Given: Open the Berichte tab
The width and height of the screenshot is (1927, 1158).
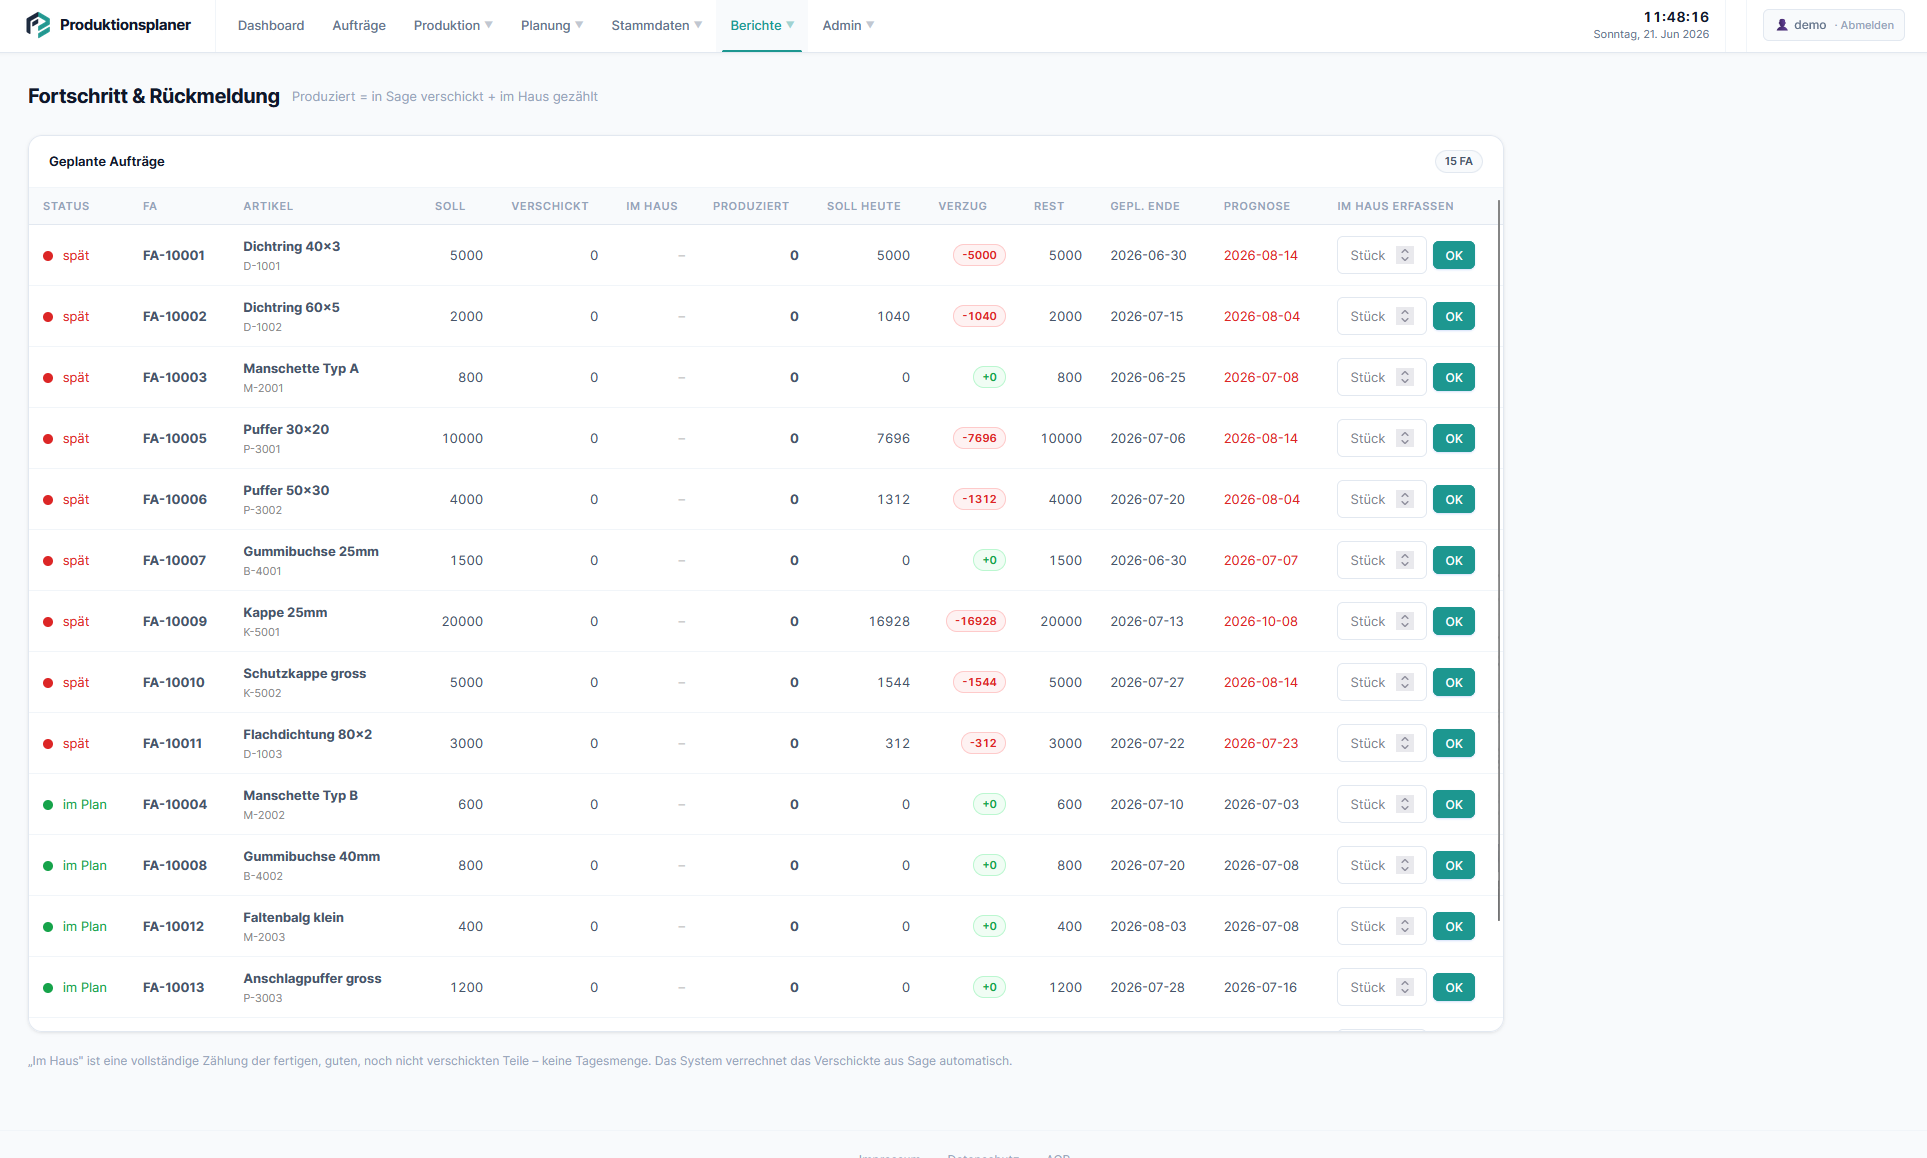Looking at the screenshot, I should 762,25.
